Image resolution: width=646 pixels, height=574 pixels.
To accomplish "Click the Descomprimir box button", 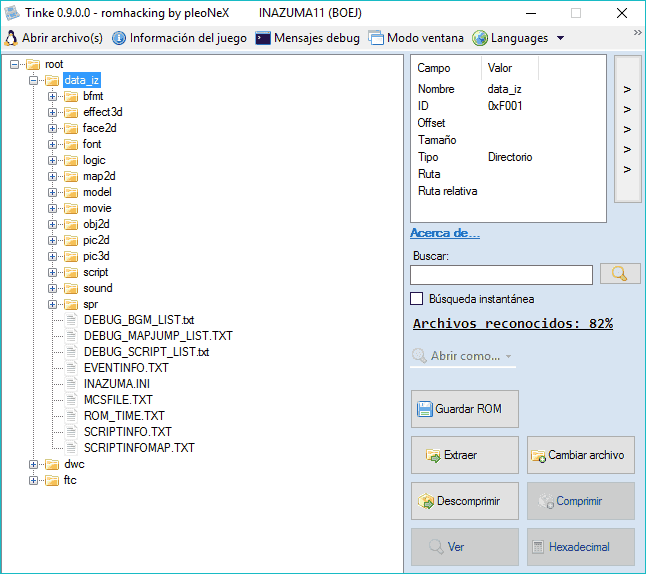I will tap(464, 501).
